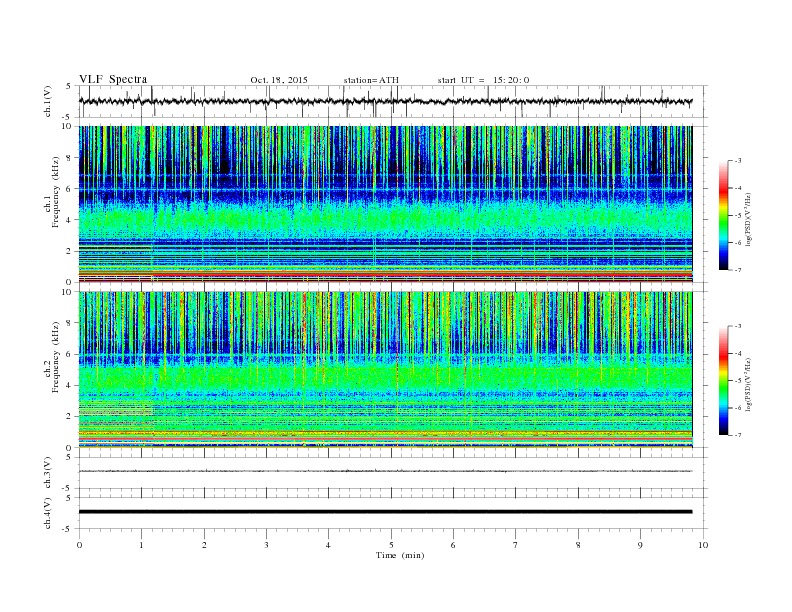Click time axis tick label "1"
Viewport: 792px width, 612px height.
141,545
